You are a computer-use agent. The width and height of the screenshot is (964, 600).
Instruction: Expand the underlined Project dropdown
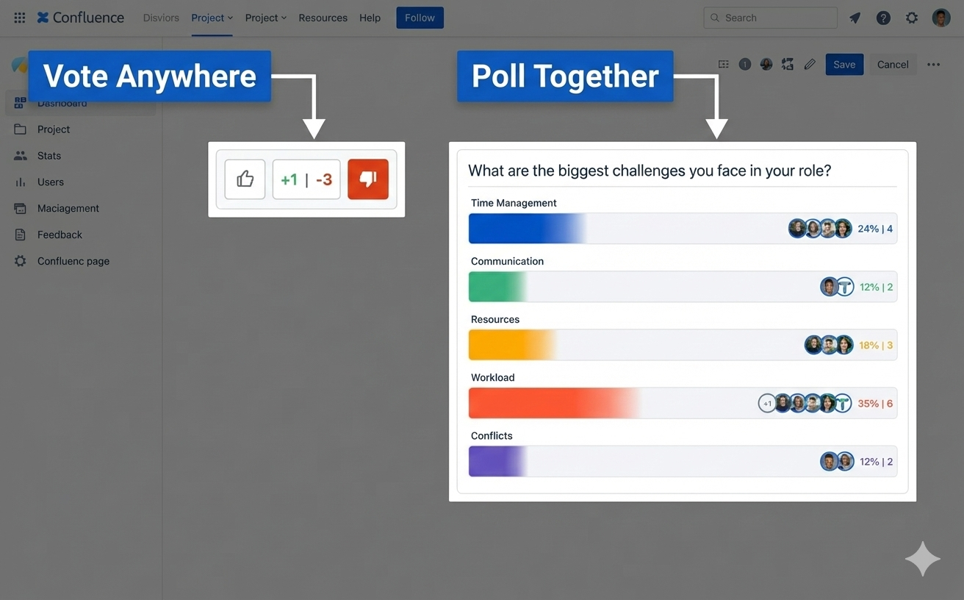pos(212,18)
